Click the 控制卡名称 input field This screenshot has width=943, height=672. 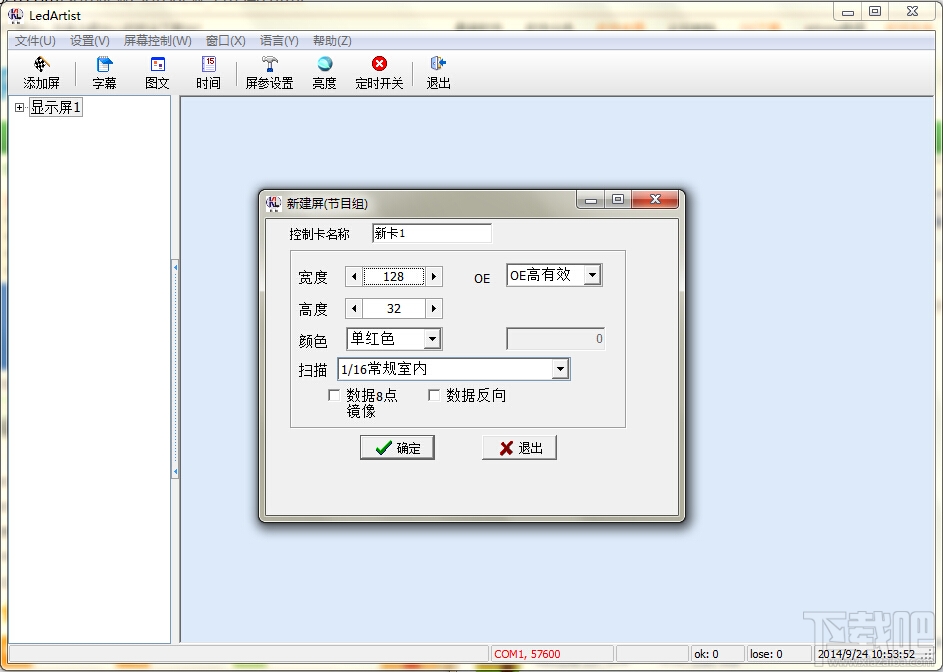point(432,233)
